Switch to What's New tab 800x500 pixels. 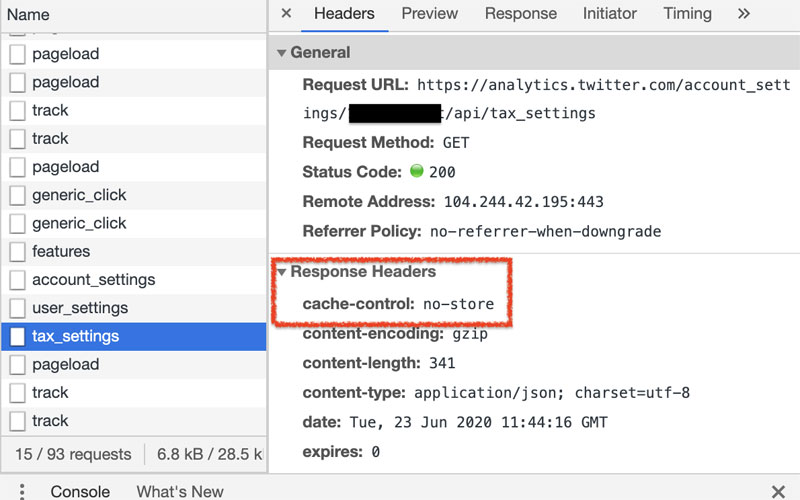[x=180, y=491]
